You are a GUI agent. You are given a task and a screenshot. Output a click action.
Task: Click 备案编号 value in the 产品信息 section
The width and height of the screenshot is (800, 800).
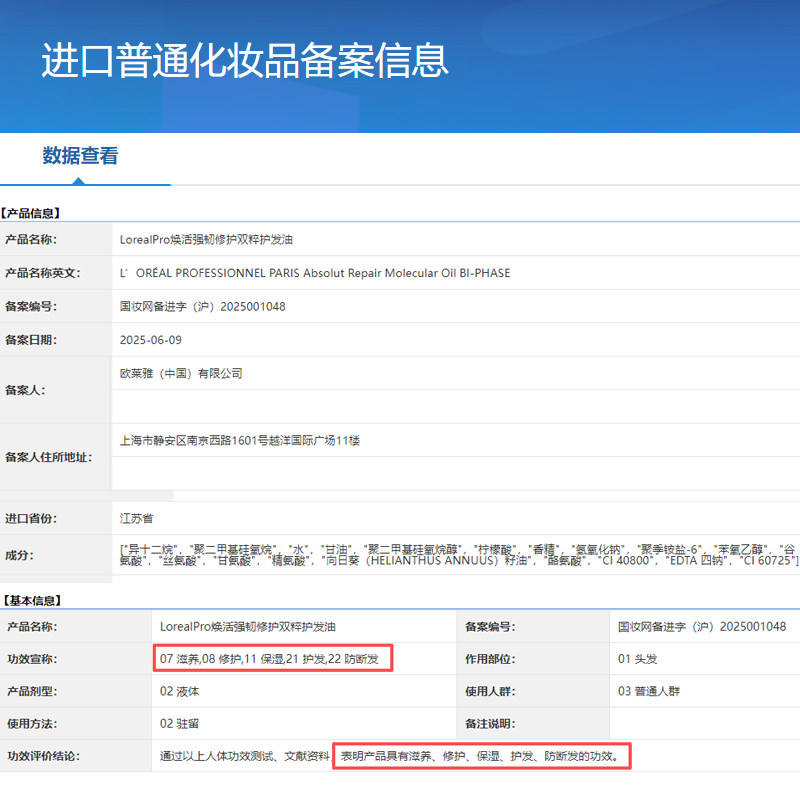[203, 307]
